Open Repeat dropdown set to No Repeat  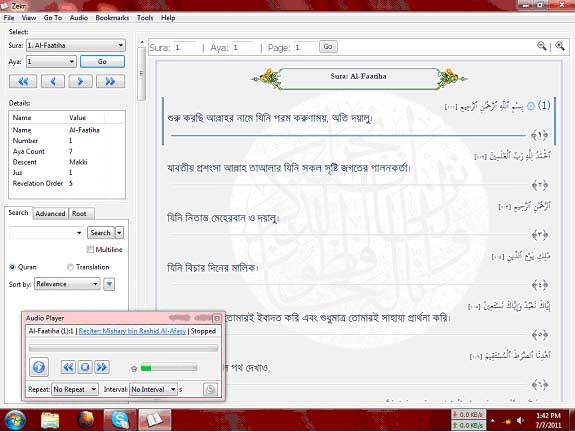(x=75, y=389)
